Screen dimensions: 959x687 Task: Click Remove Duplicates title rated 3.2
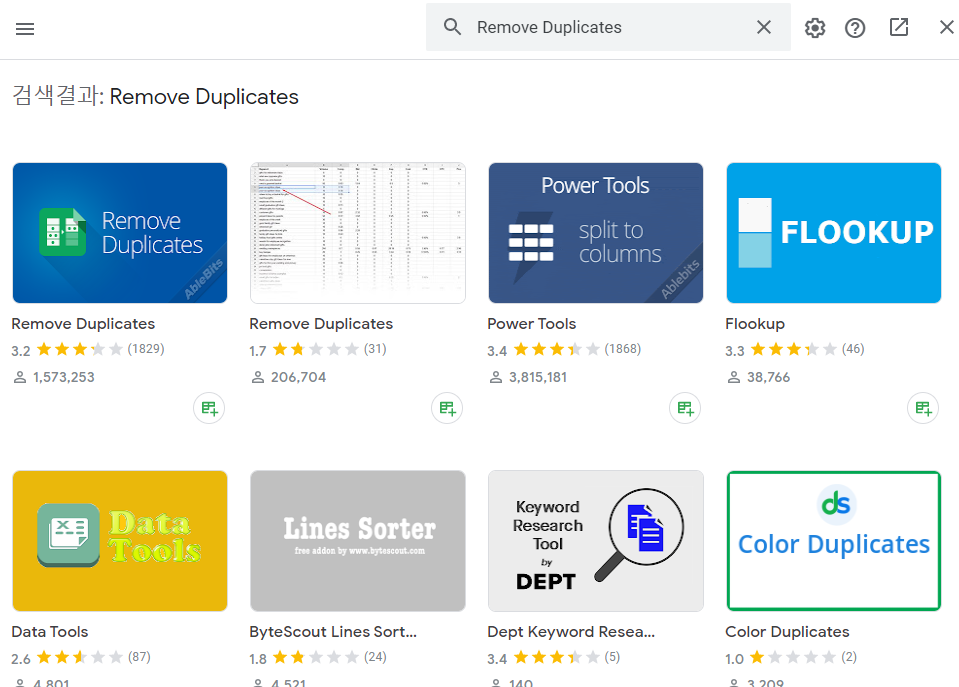pos(83,324)
